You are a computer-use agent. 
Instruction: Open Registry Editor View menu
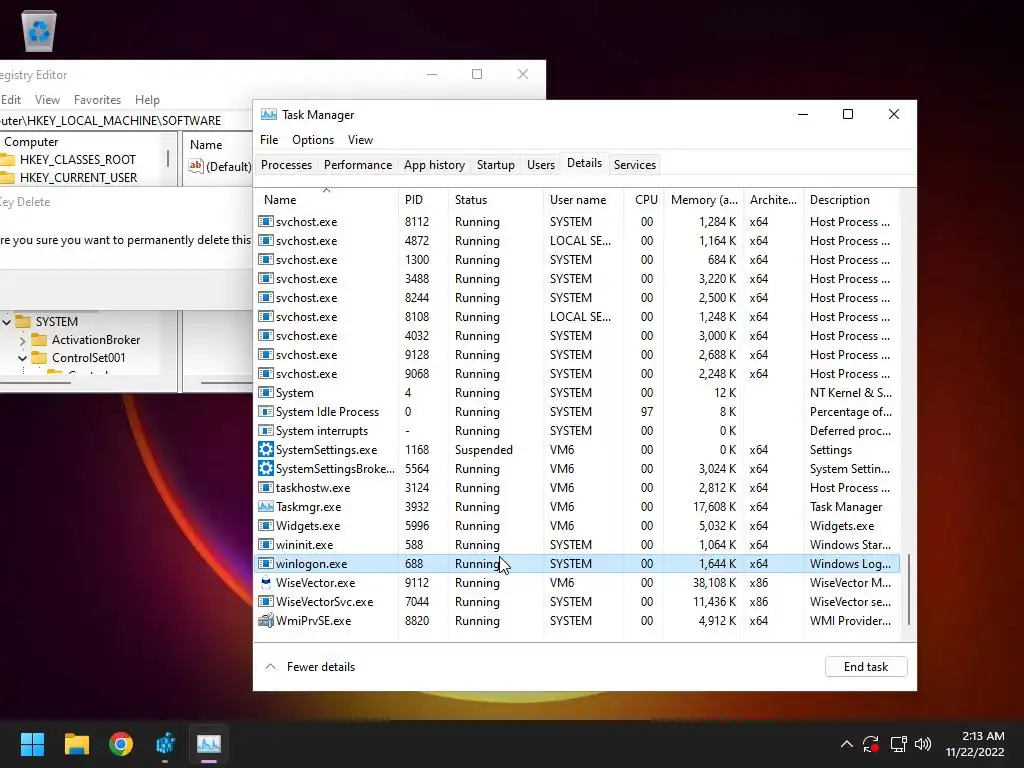point(47,100)
